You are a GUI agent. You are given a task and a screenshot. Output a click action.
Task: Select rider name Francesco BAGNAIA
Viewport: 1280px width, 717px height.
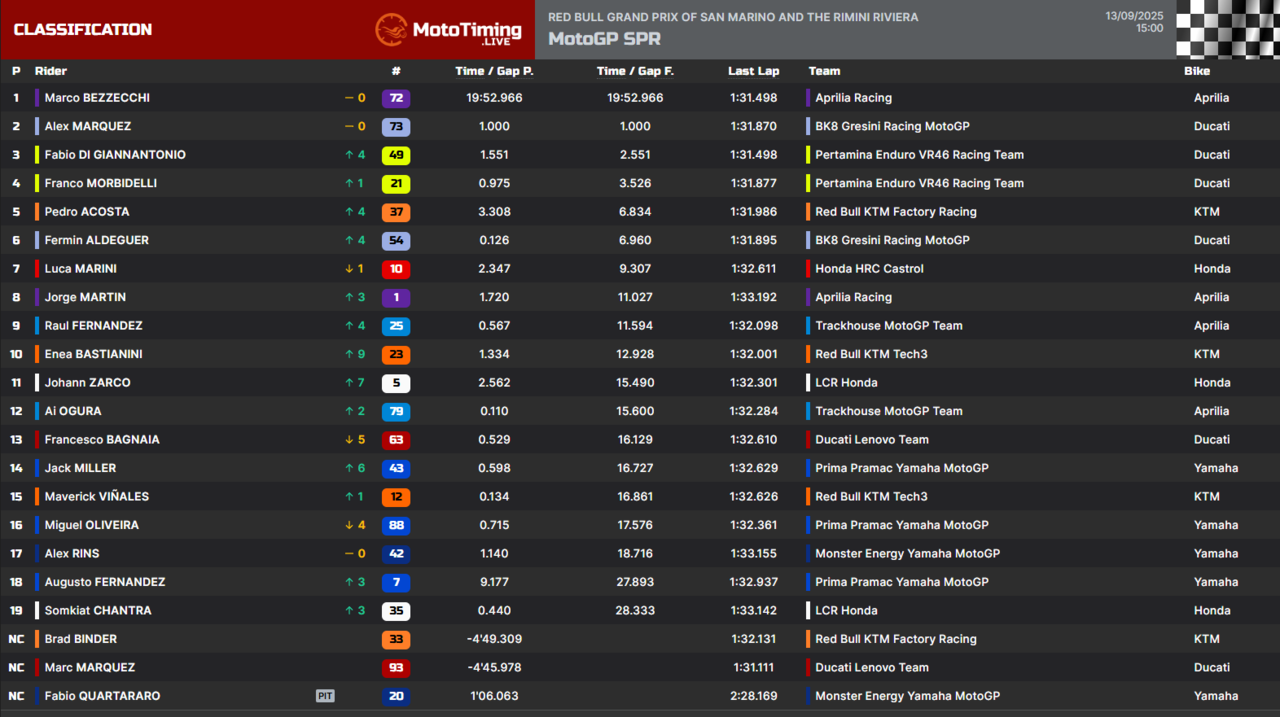tap(102, 440)
